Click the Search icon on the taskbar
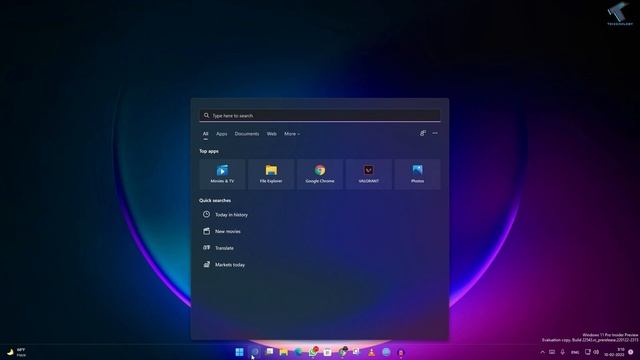Viewport: 640px width, 360px height. click(x=255, y=352)
